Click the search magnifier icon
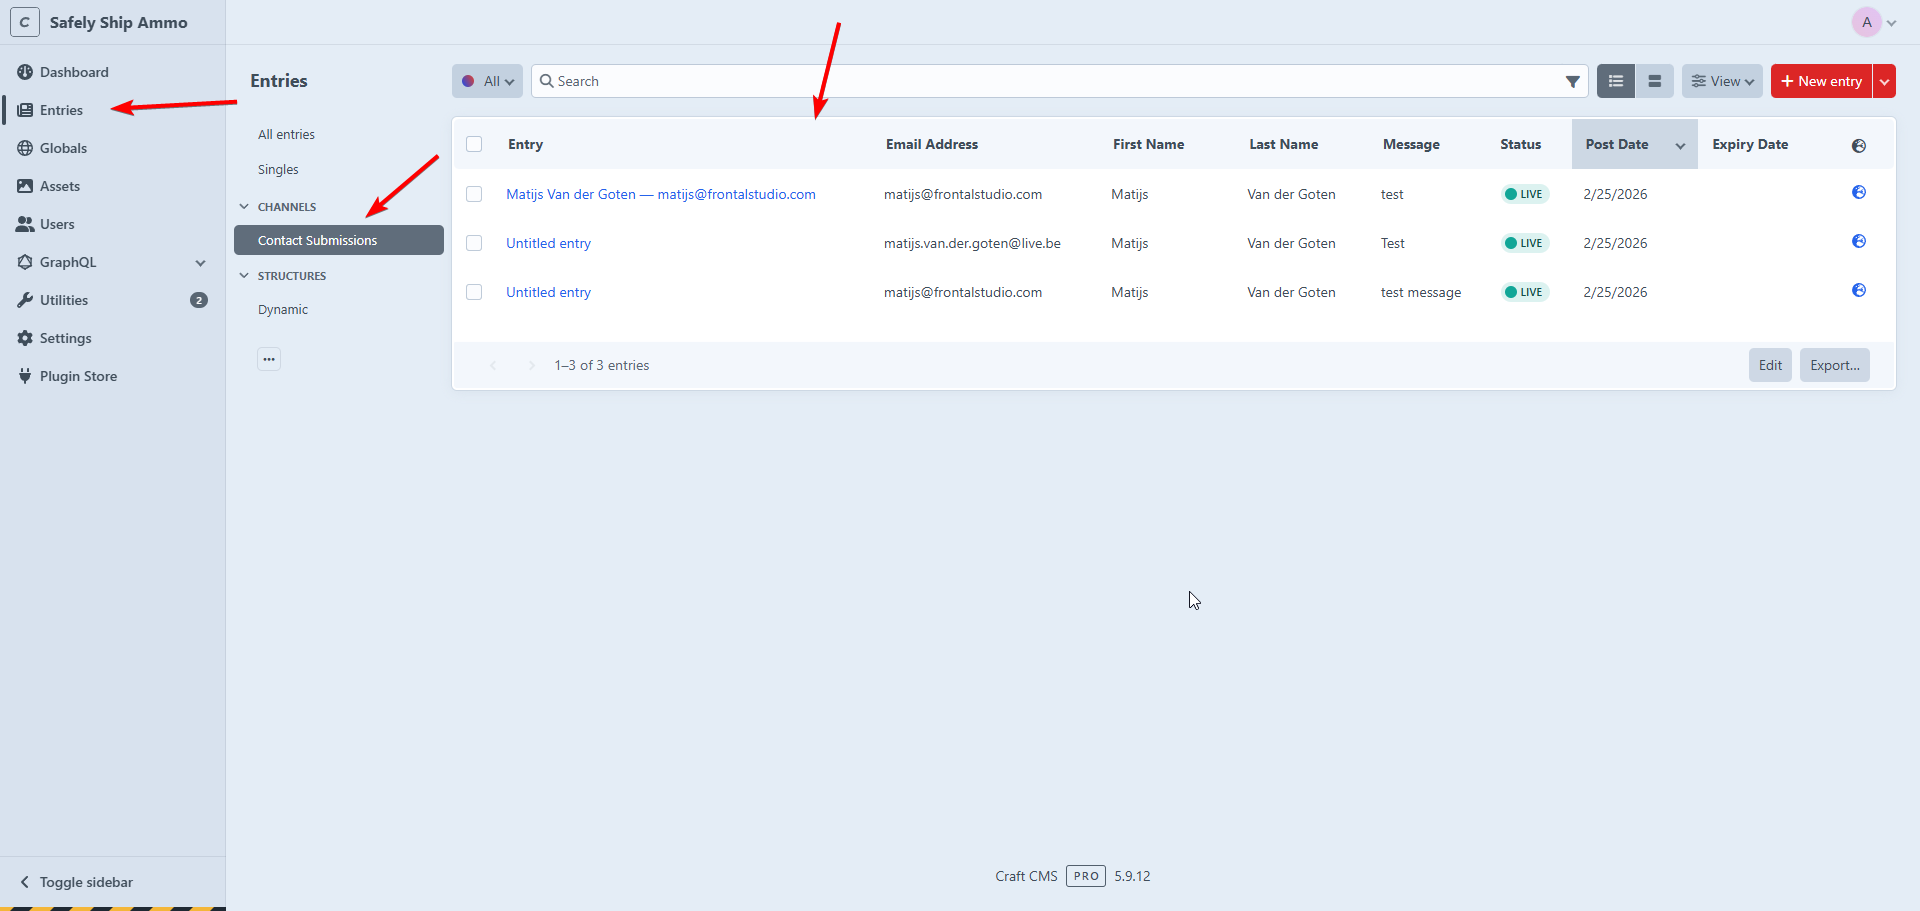Screen dimensions: 1920x911 tap(546, 81)
